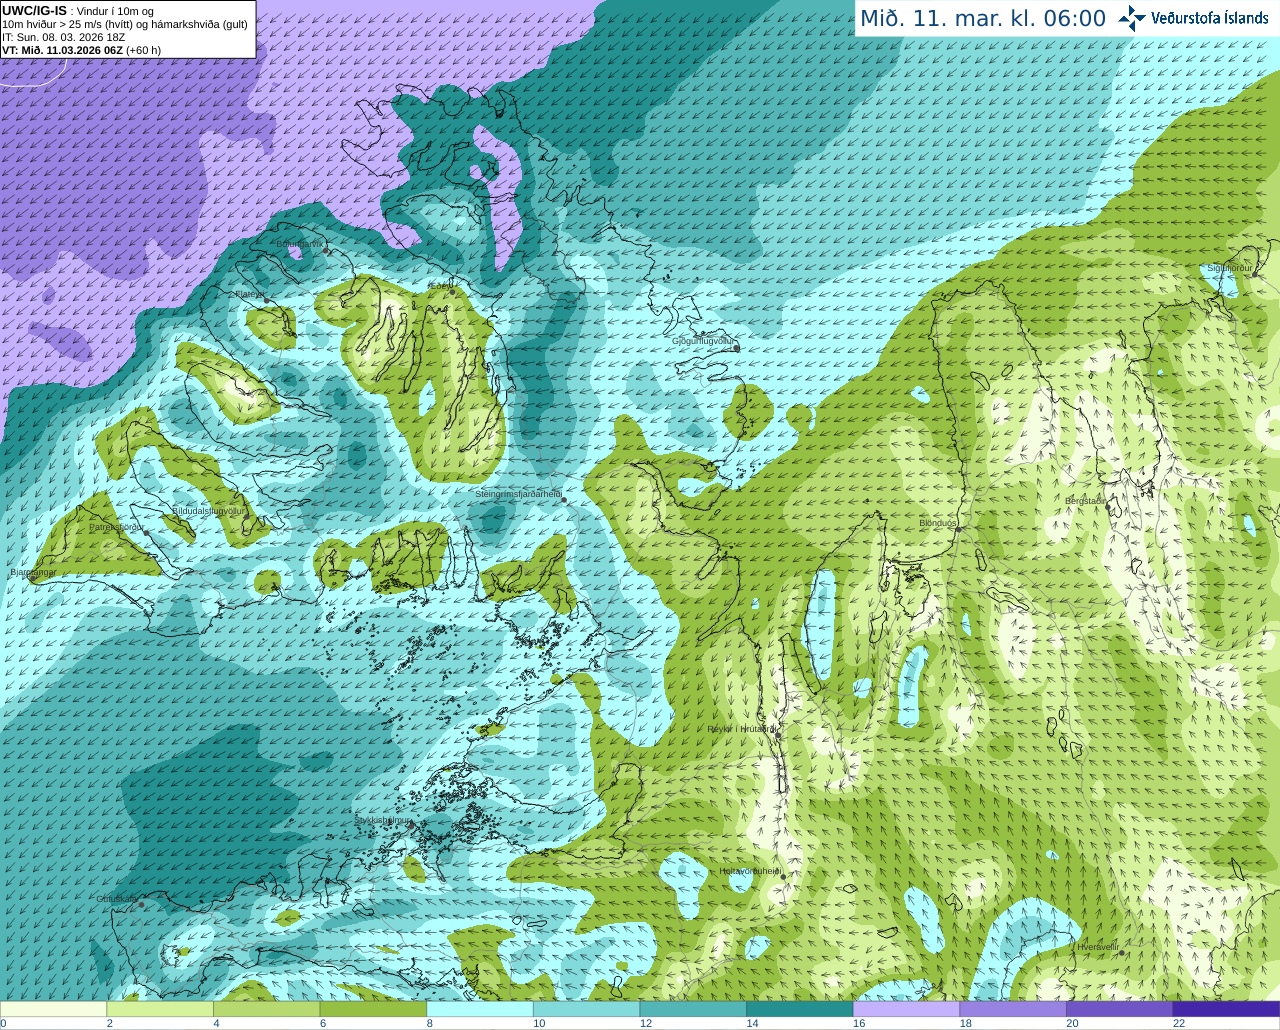
Task: Select the Bíldudalsflugvöllur station label
Action: (208, 510)
